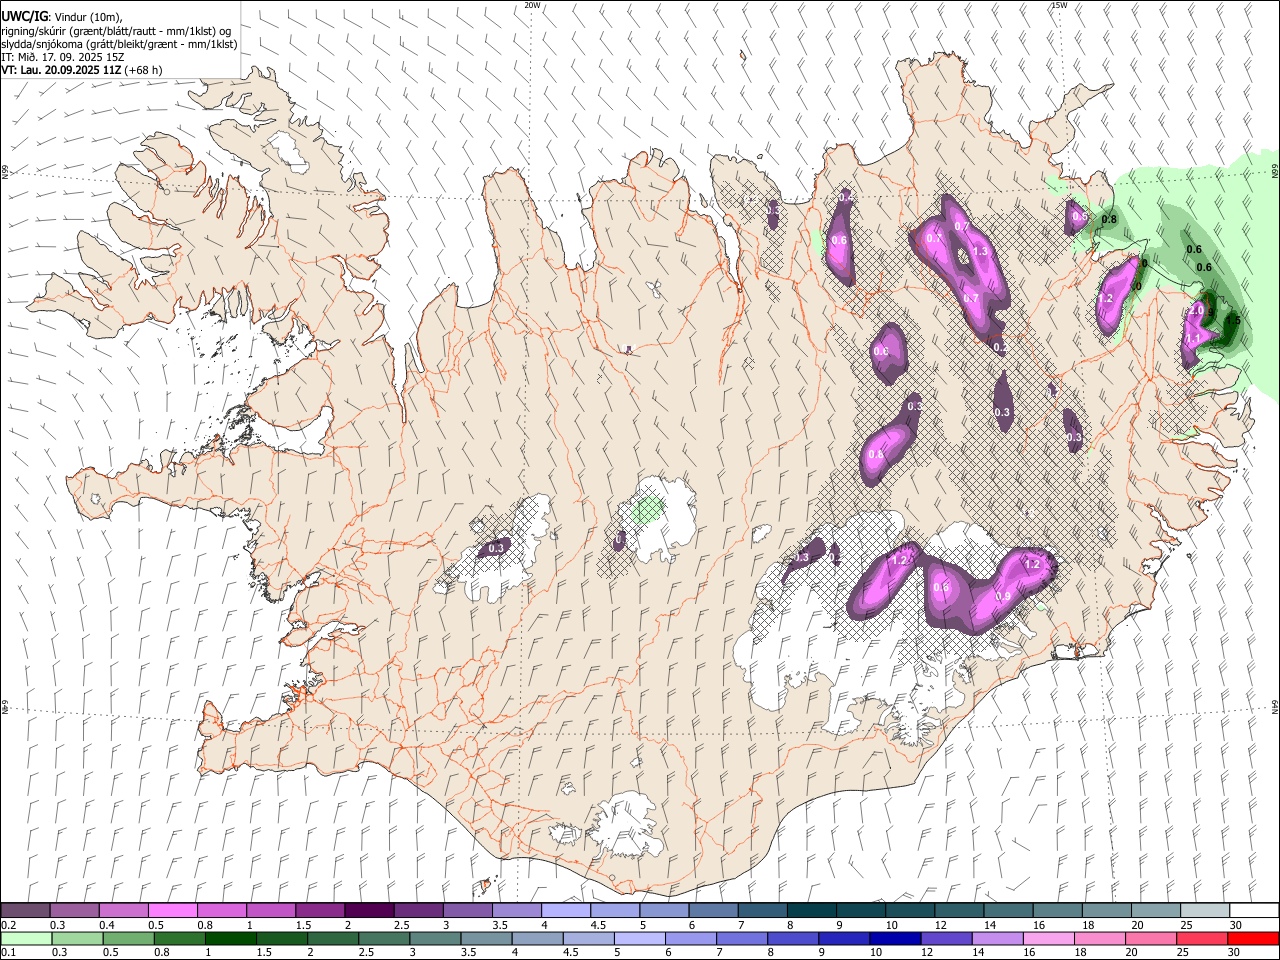Click the 2.5 label in the upper legend row
The height and width of the screenshot is (960, 1280).
tap(401, 925)
